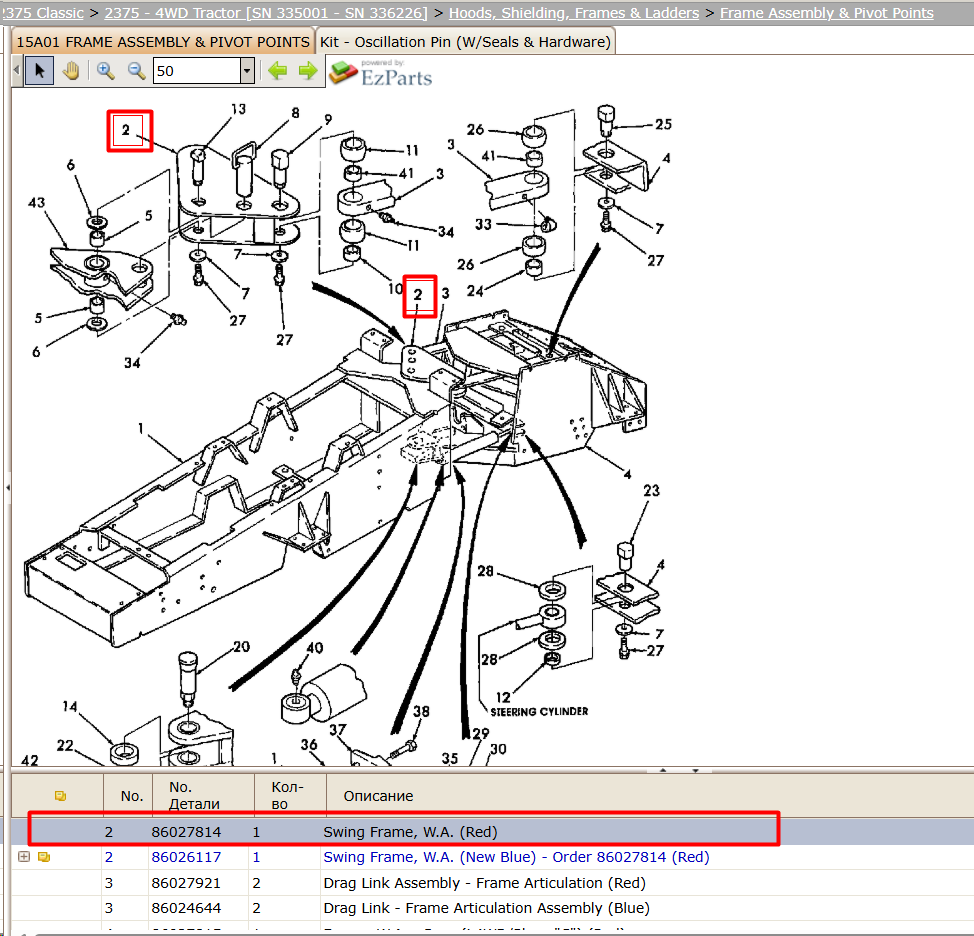Click callout 38 in the diagram
This screenshot has height=936, width=974.
(x=421, y=711)
